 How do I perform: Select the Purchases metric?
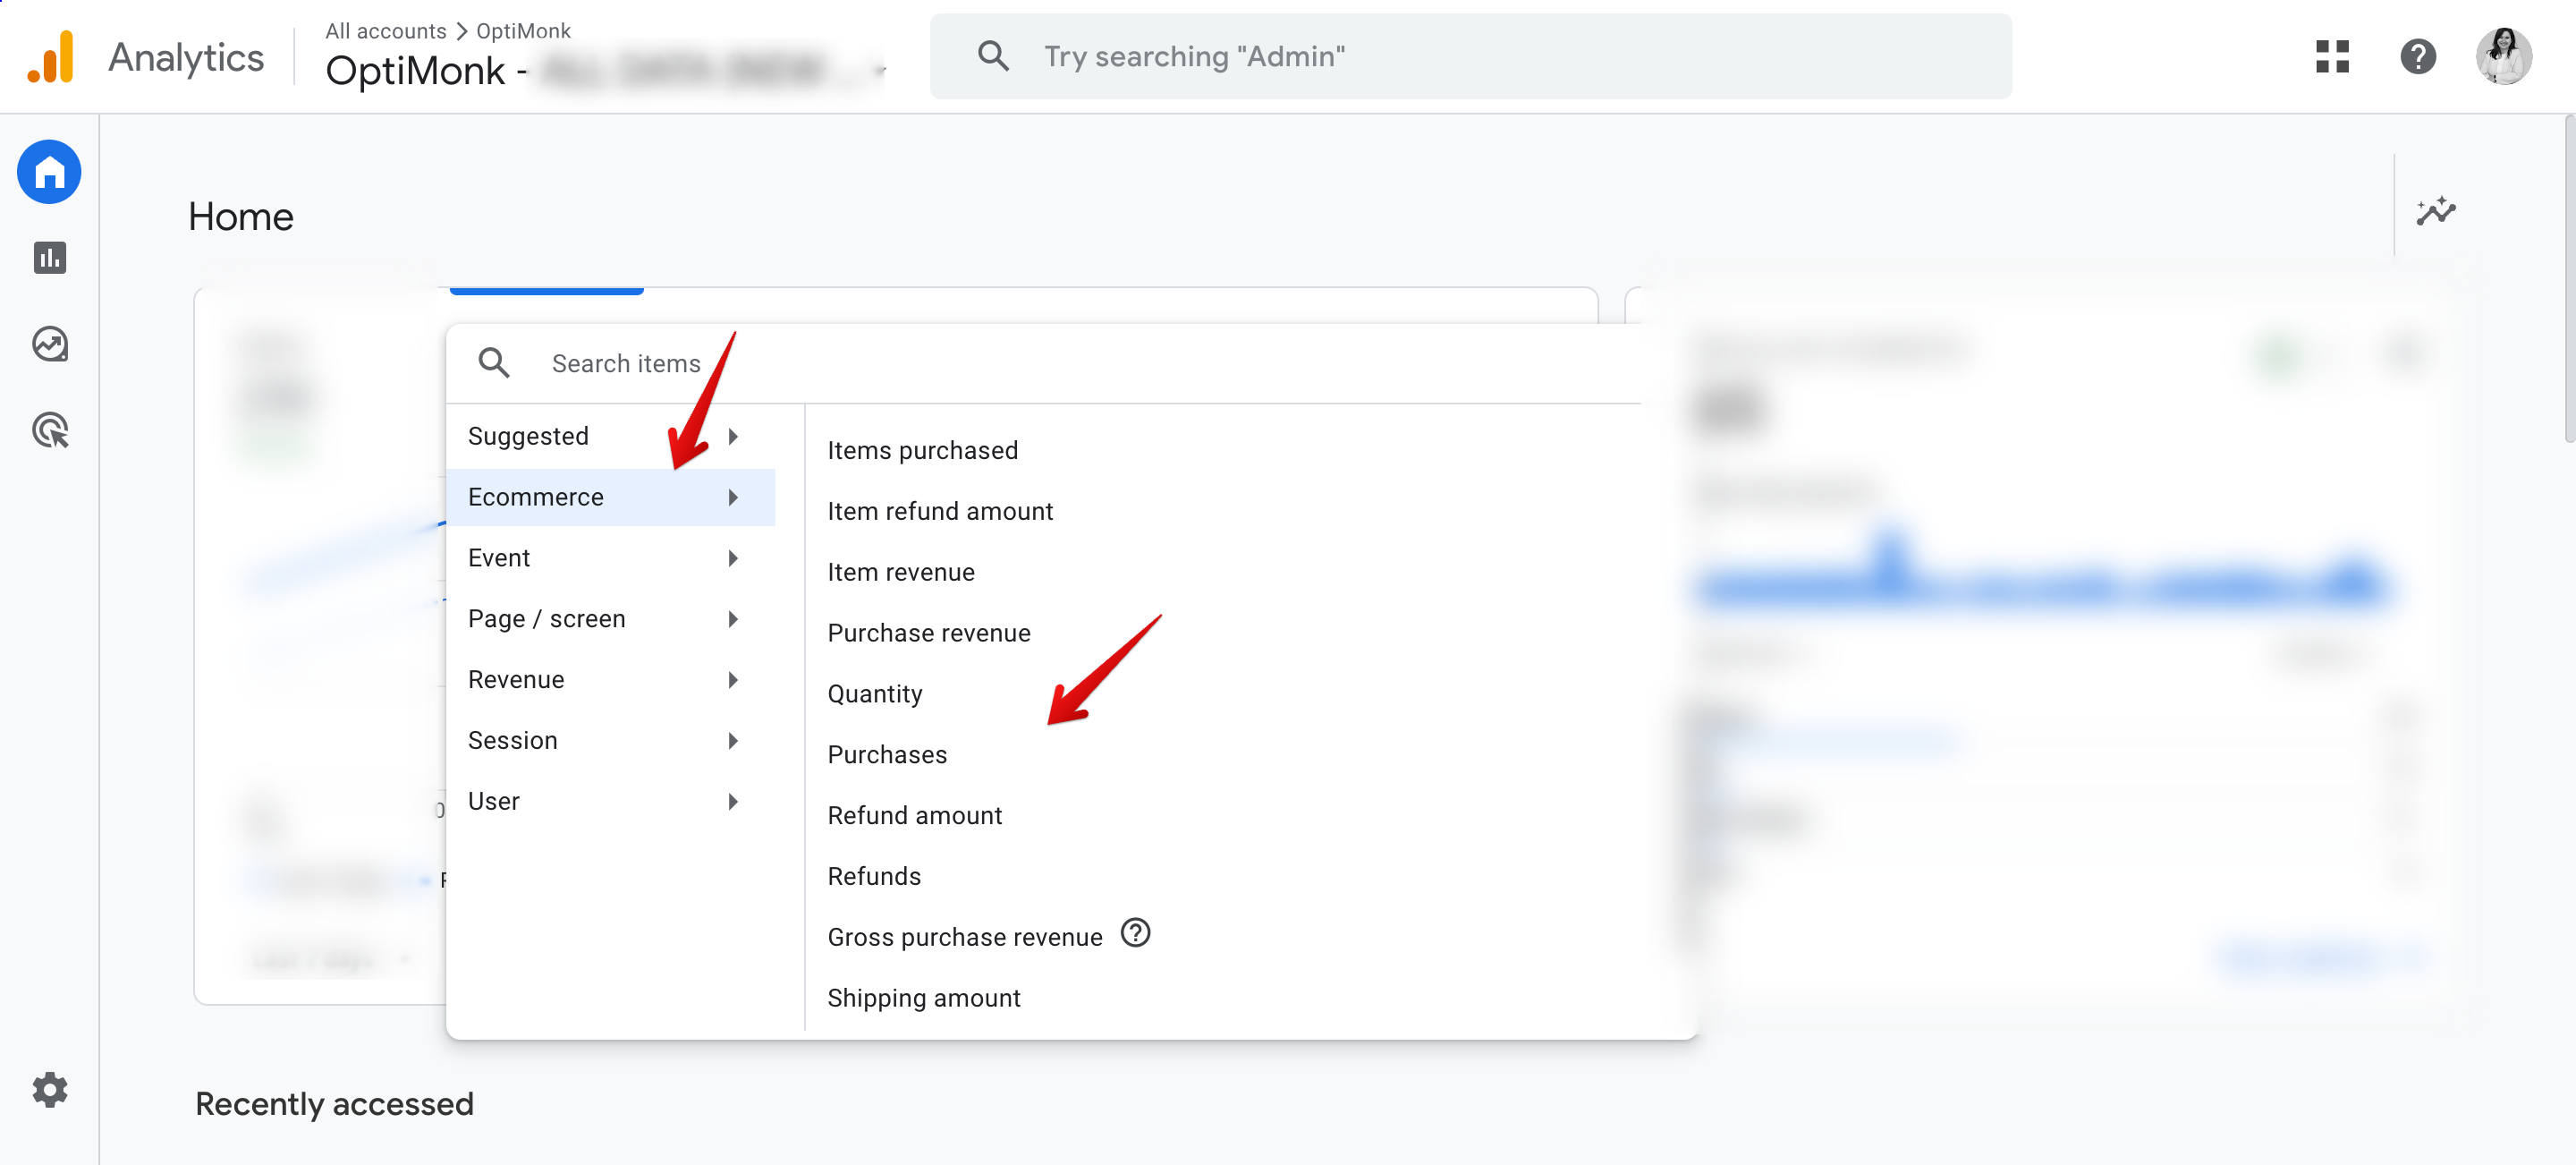pyautogui.click(x=886, y=754)
